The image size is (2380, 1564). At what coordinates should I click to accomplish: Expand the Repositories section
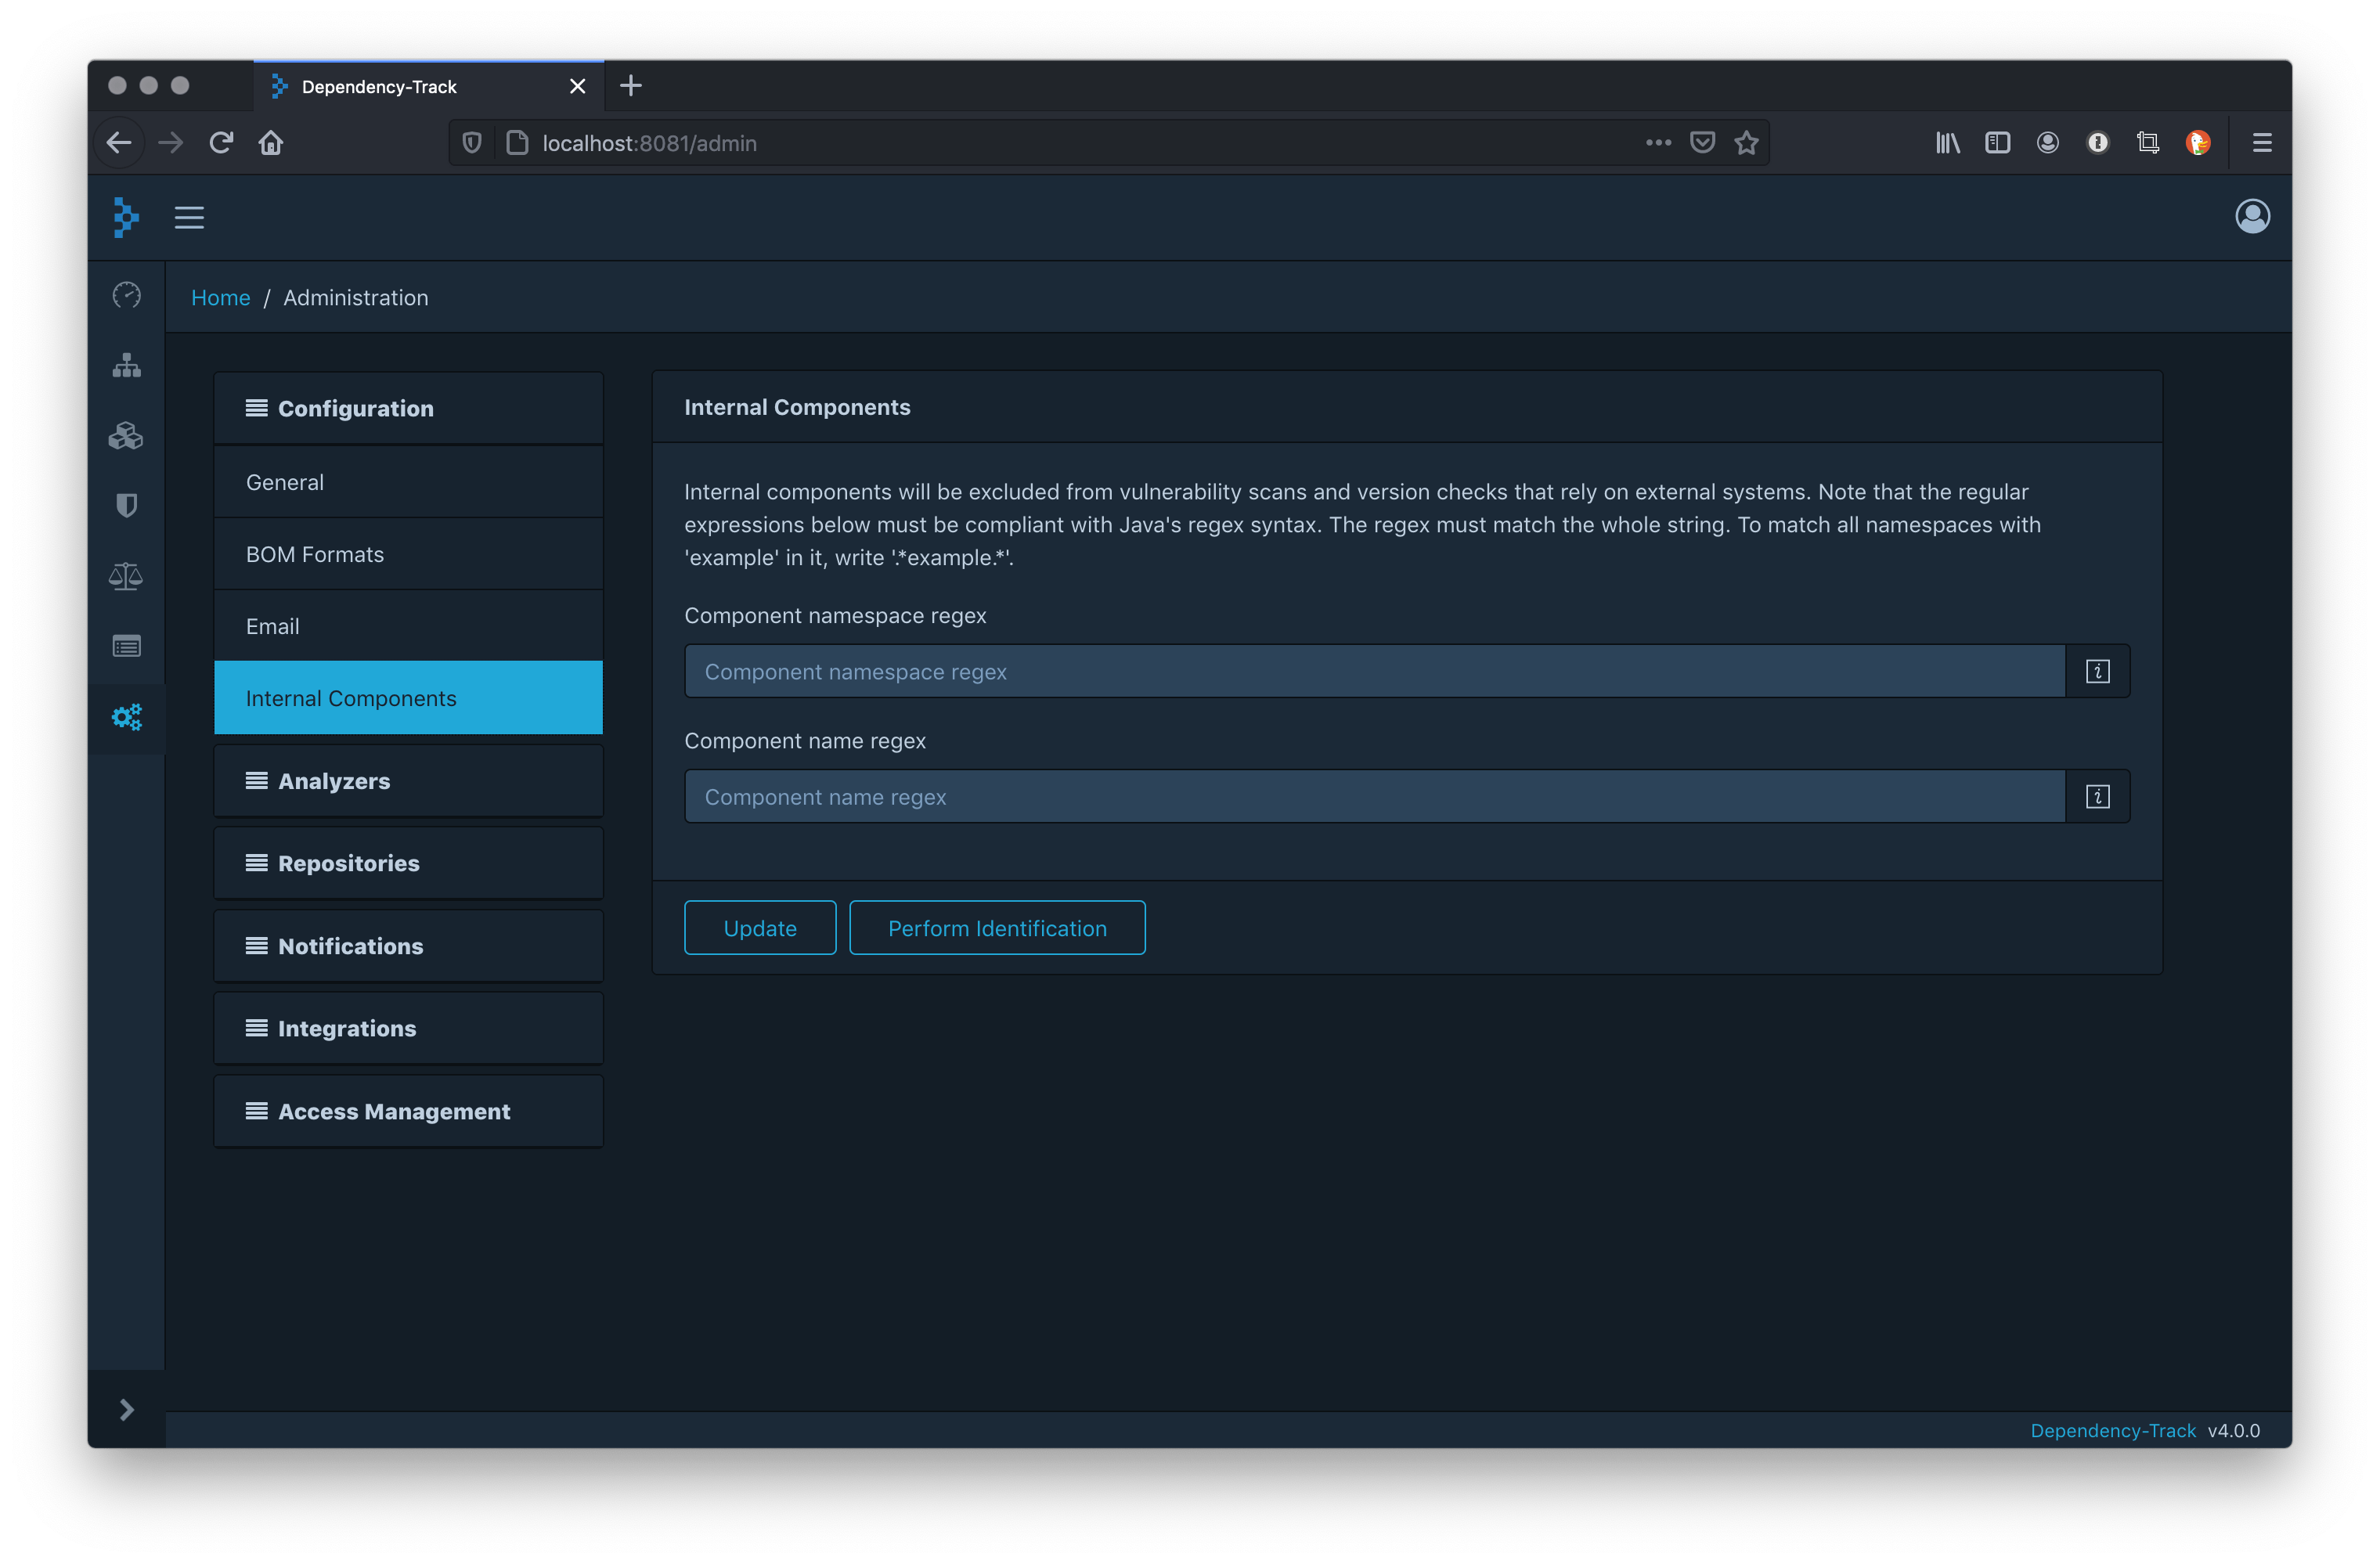(408, 863)
